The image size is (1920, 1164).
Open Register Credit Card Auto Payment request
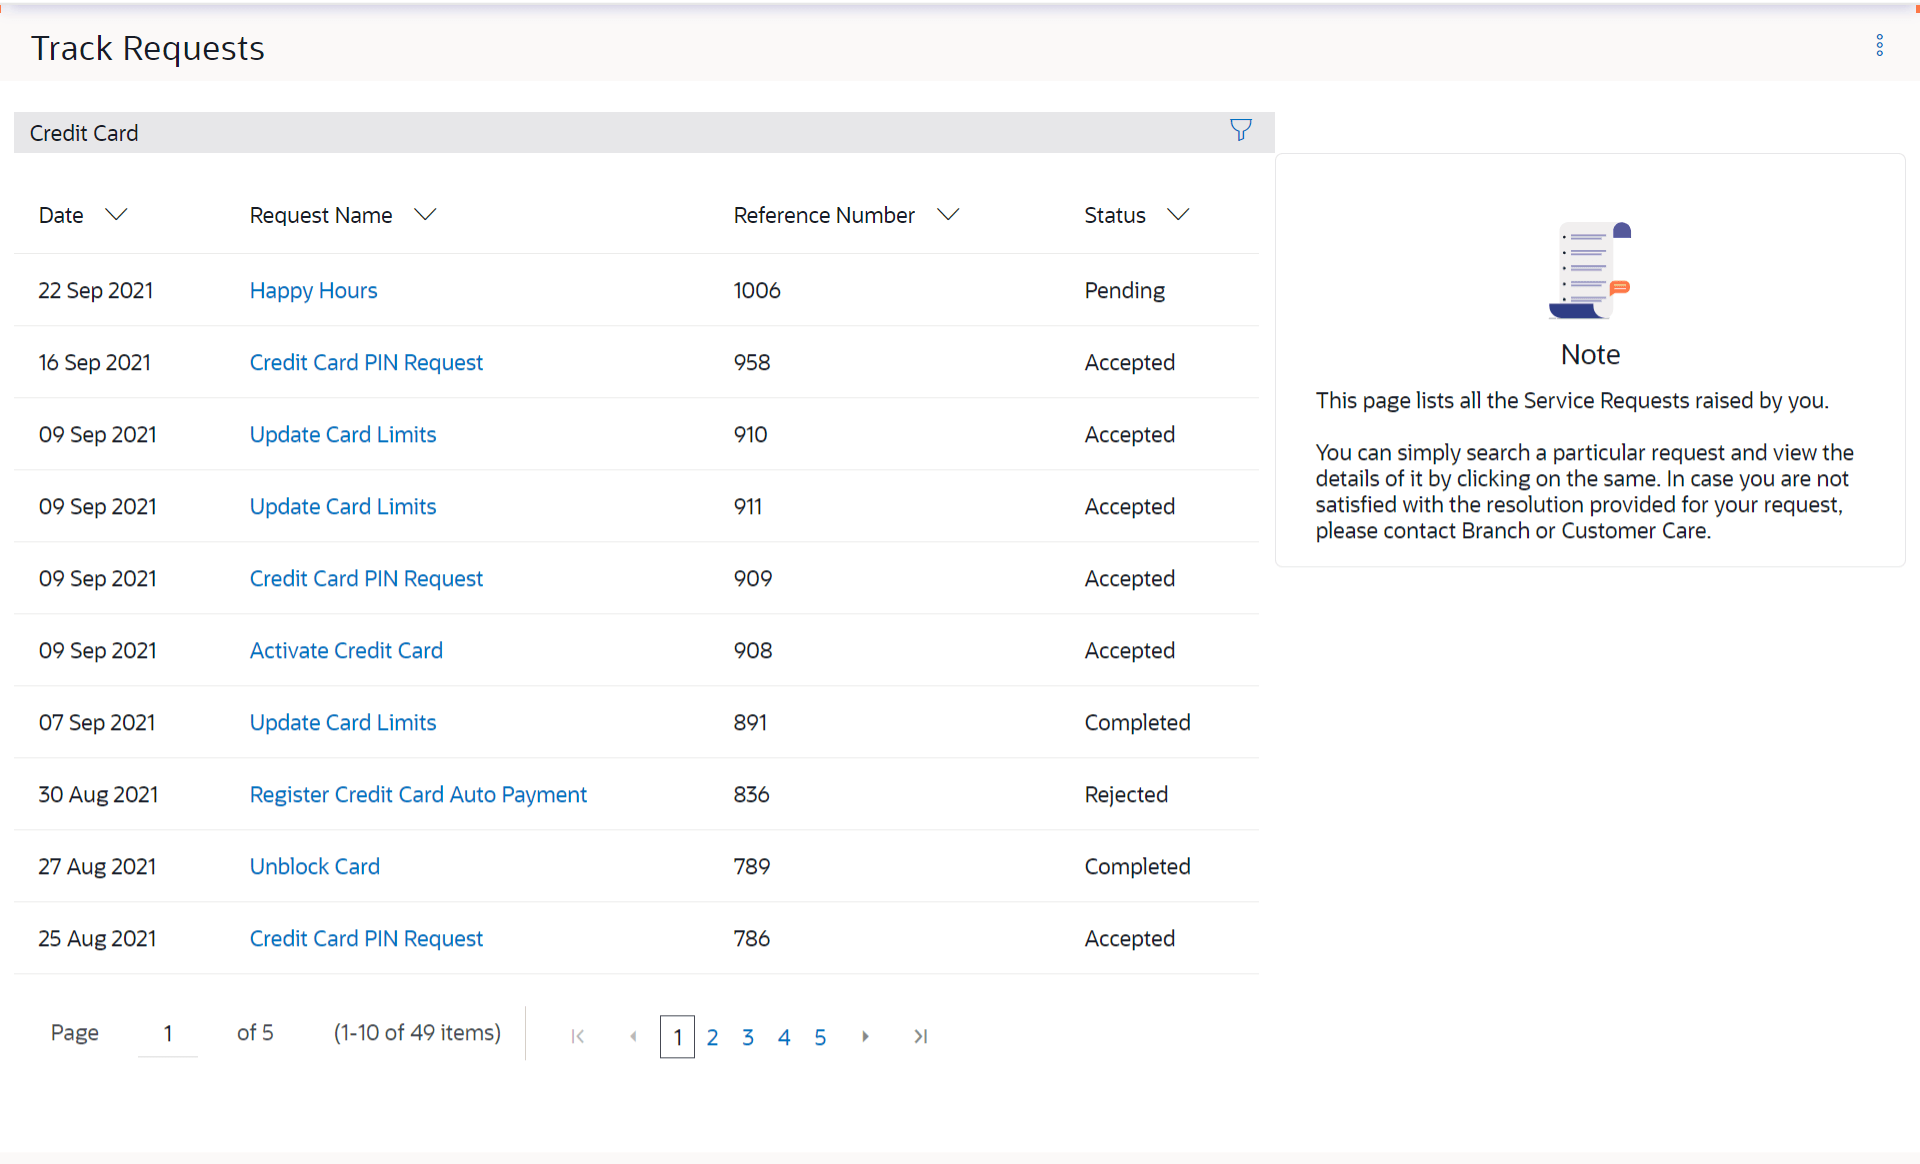418,794
